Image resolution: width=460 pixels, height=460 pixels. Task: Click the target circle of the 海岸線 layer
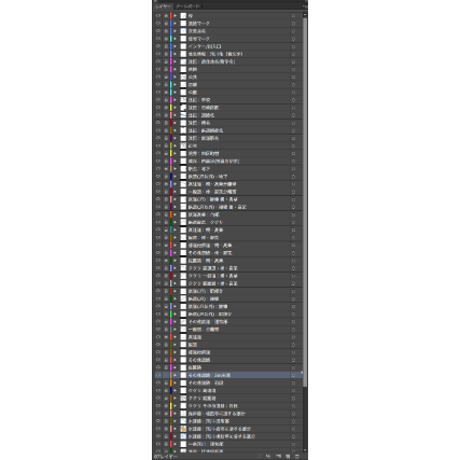[x=293, y=413]
